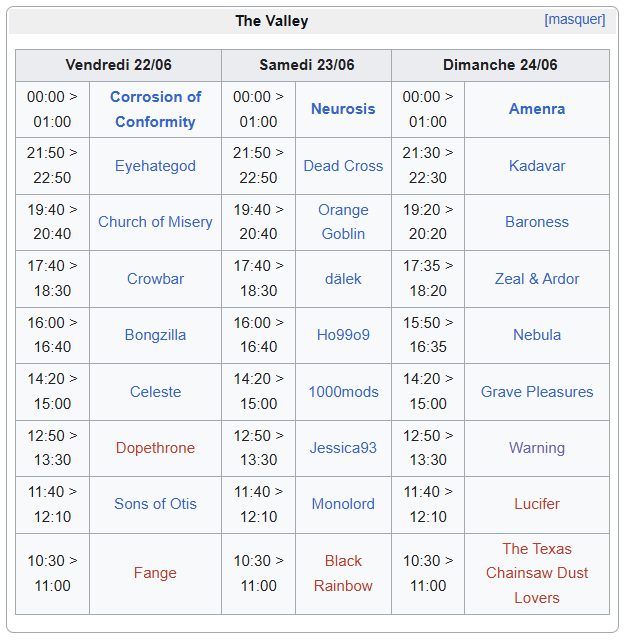Click Friday's 17:40 > 18:30 time cell
Screen dimensions: 627x640
52,279
